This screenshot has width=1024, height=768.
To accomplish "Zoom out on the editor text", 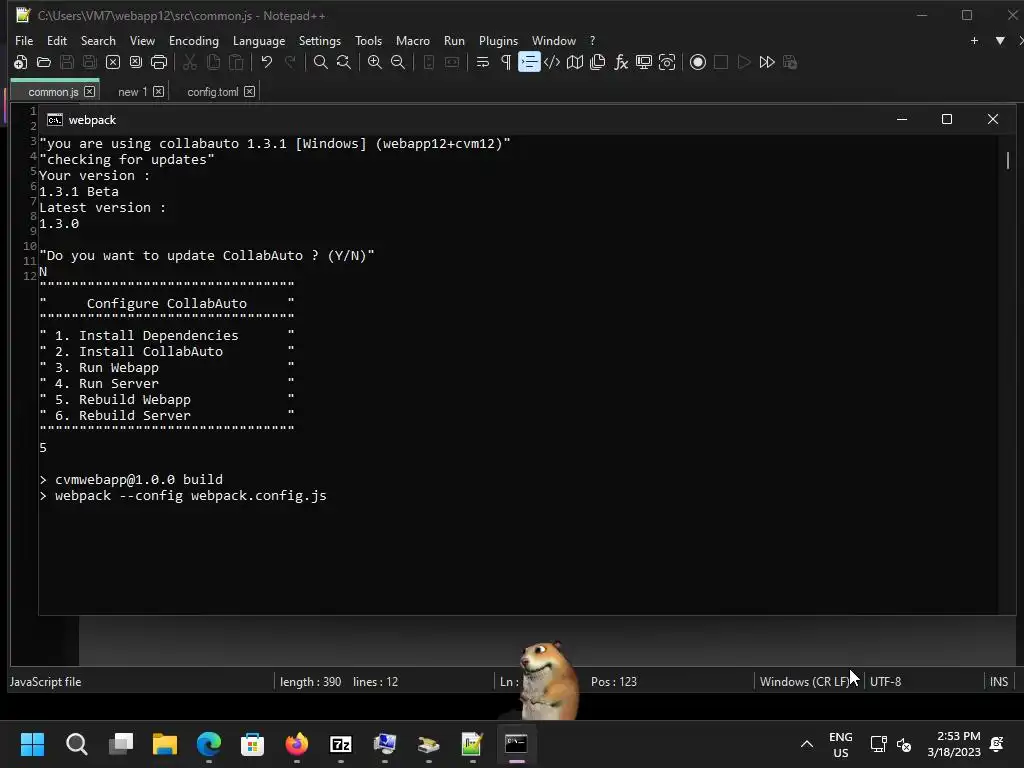I will [x=398, y=62].
